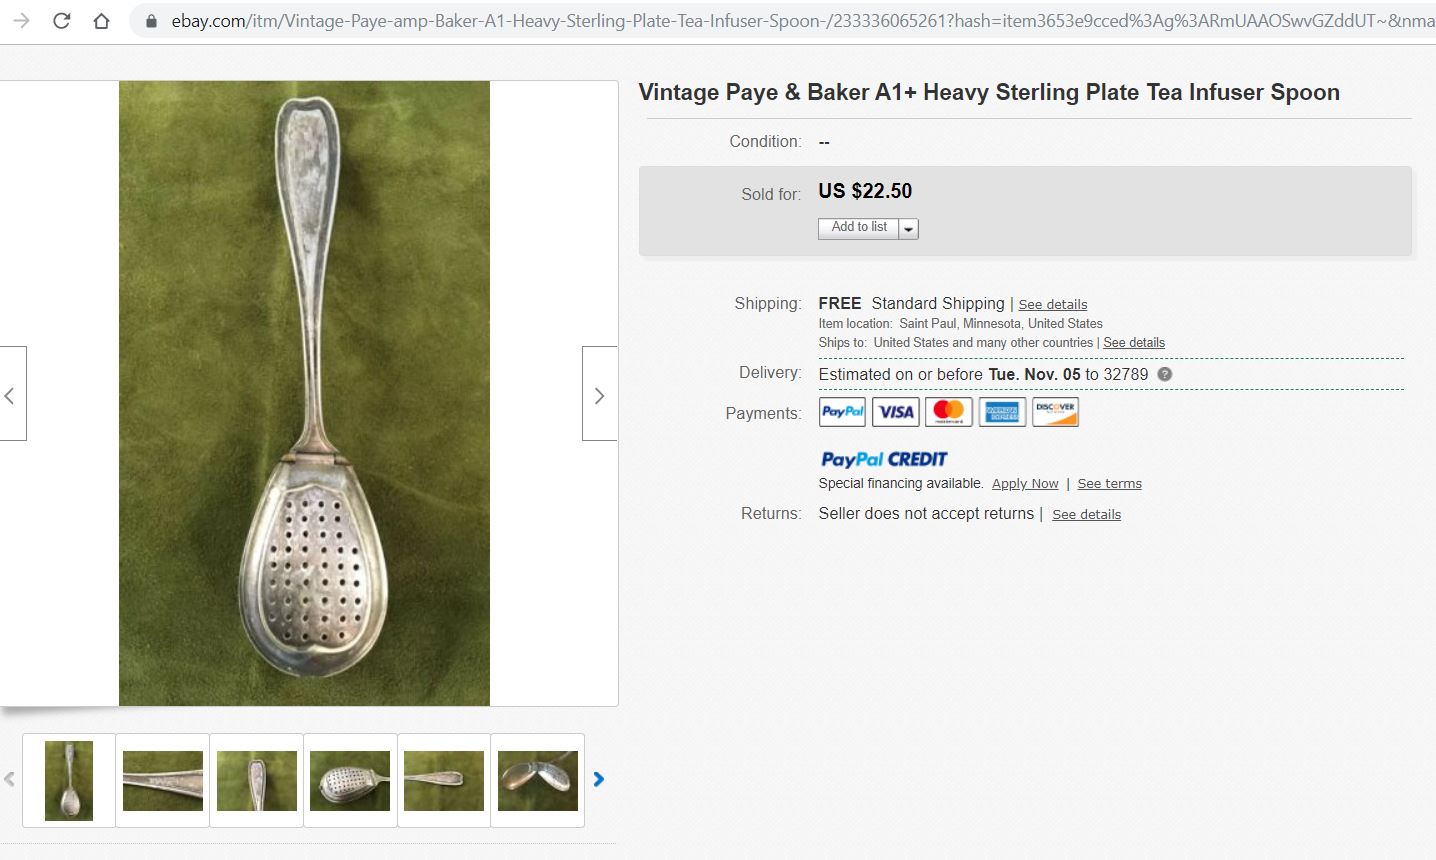1436x860 pixels.
Task: Open shipping See details link
Action: tap(1052, 305)
